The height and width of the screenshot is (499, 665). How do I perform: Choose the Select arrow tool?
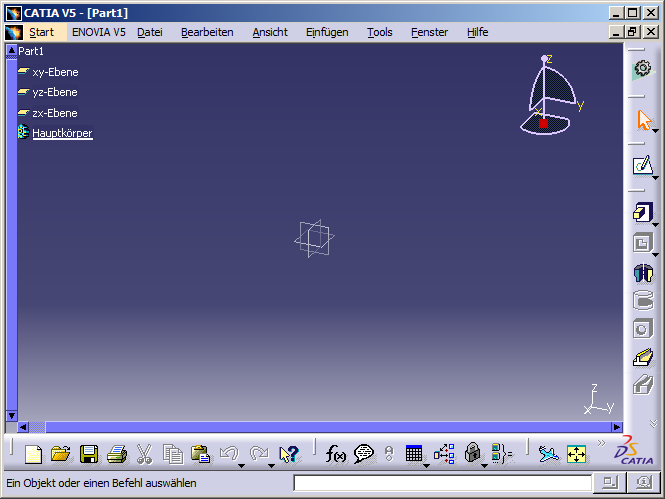(x=644, y=120)
